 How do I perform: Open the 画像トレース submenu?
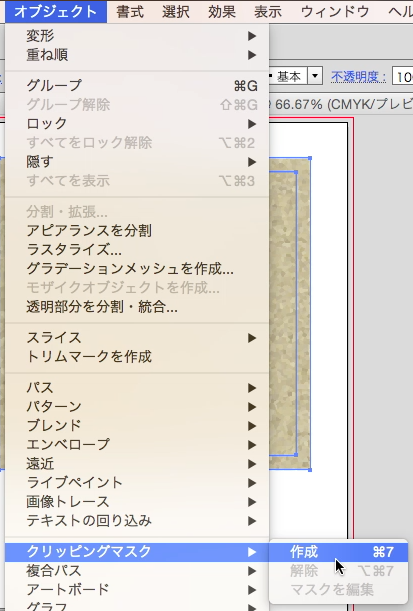[x=137, y=502]
